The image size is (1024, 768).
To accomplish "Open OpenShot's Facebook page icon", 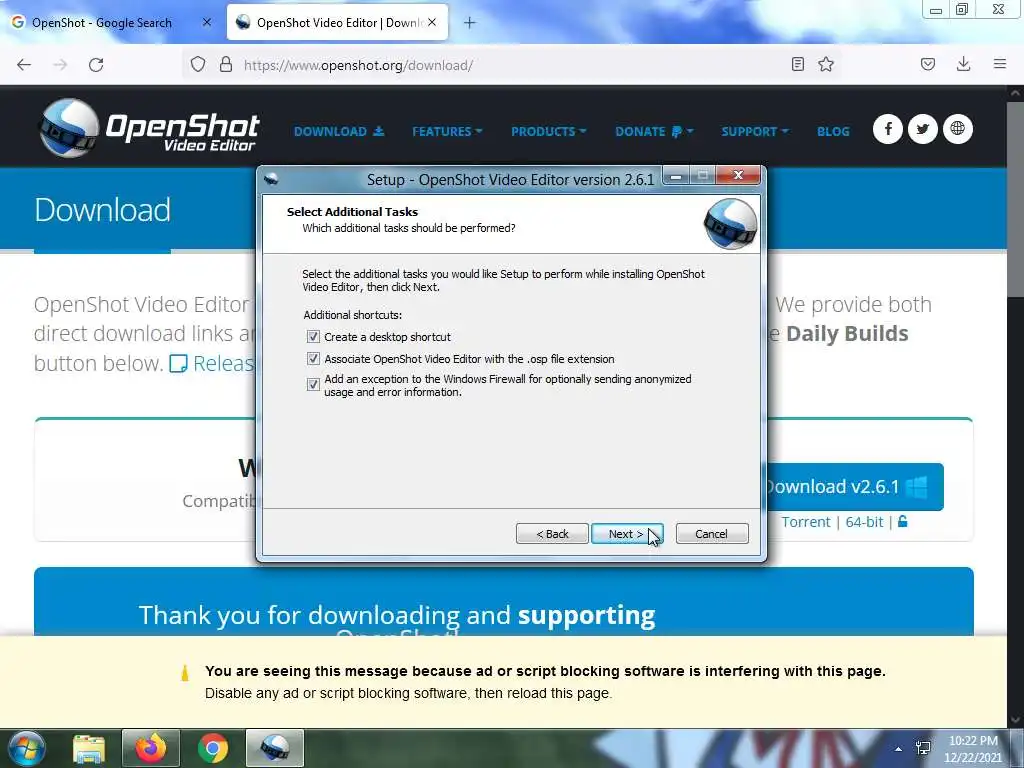I will (888, 129).
